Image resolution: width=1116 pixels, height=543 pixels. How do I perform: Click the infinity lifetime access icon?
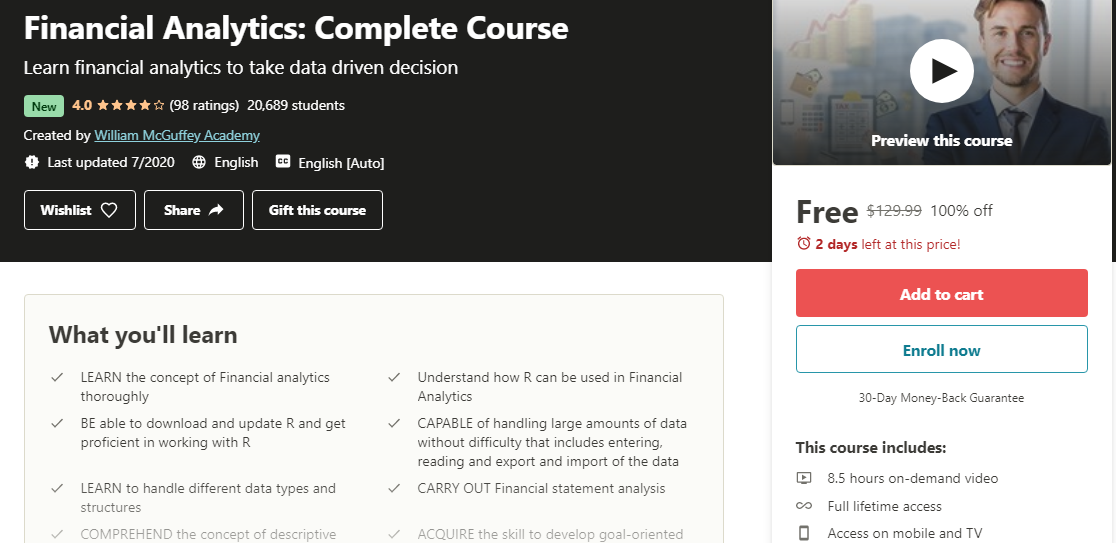click(x=804, y=506)
